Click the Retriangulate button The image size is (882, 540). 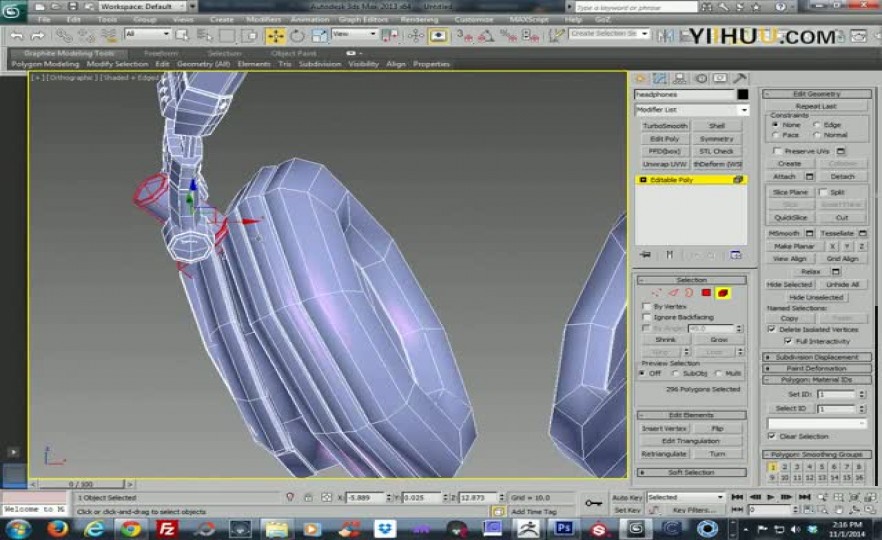[x=664, y=454]
